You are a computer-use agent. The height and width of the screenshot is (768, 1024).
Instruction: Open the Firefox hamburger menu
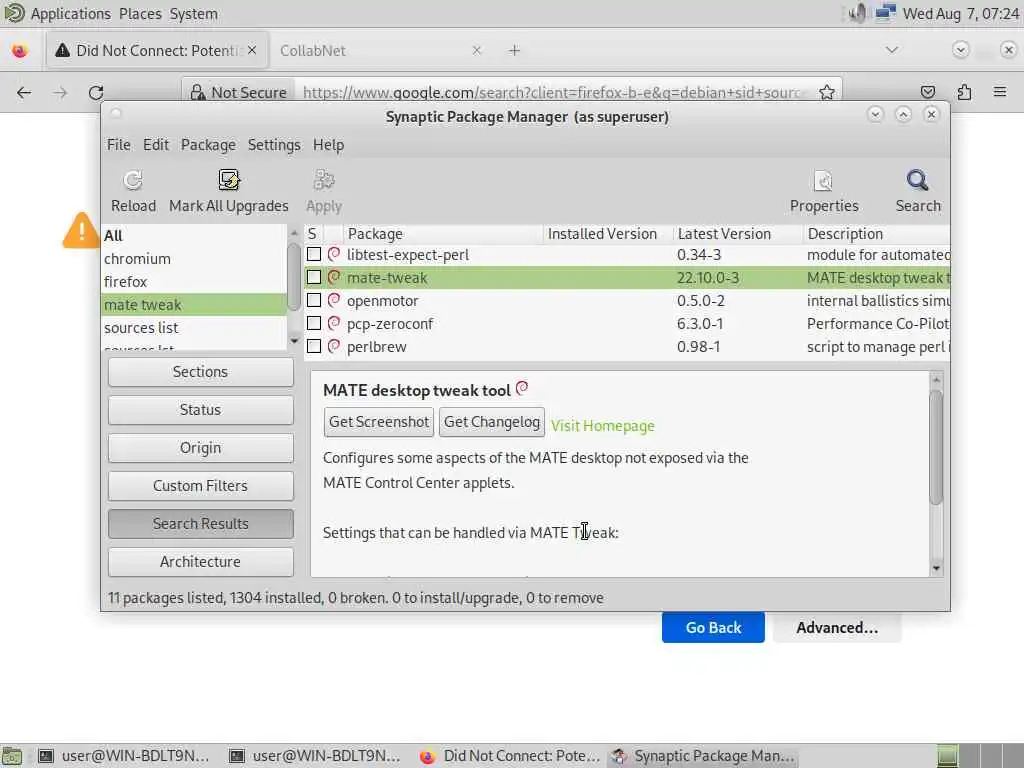[1000, 92]
